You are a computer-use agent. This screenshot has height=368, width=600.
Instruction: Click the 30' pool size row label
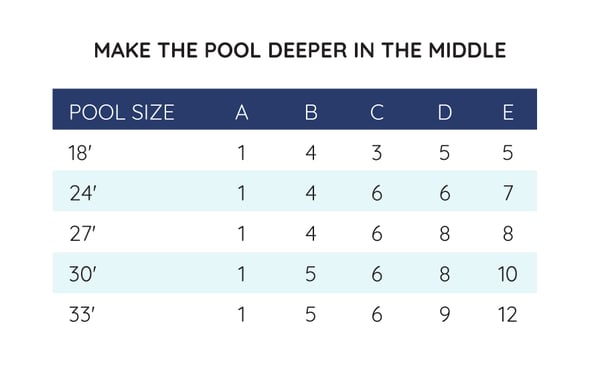pyautogui.click(x=83, y=274)
